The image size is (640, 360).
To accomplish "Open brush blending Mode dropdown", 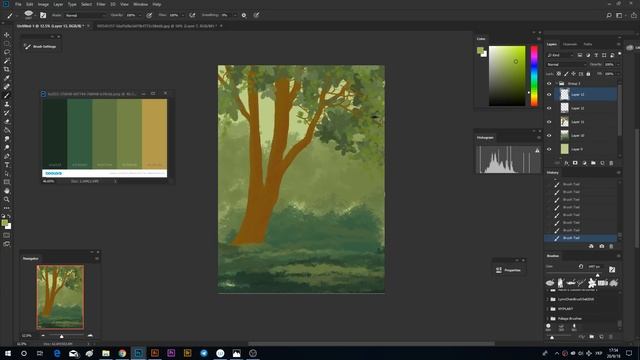I will [86, 15].
